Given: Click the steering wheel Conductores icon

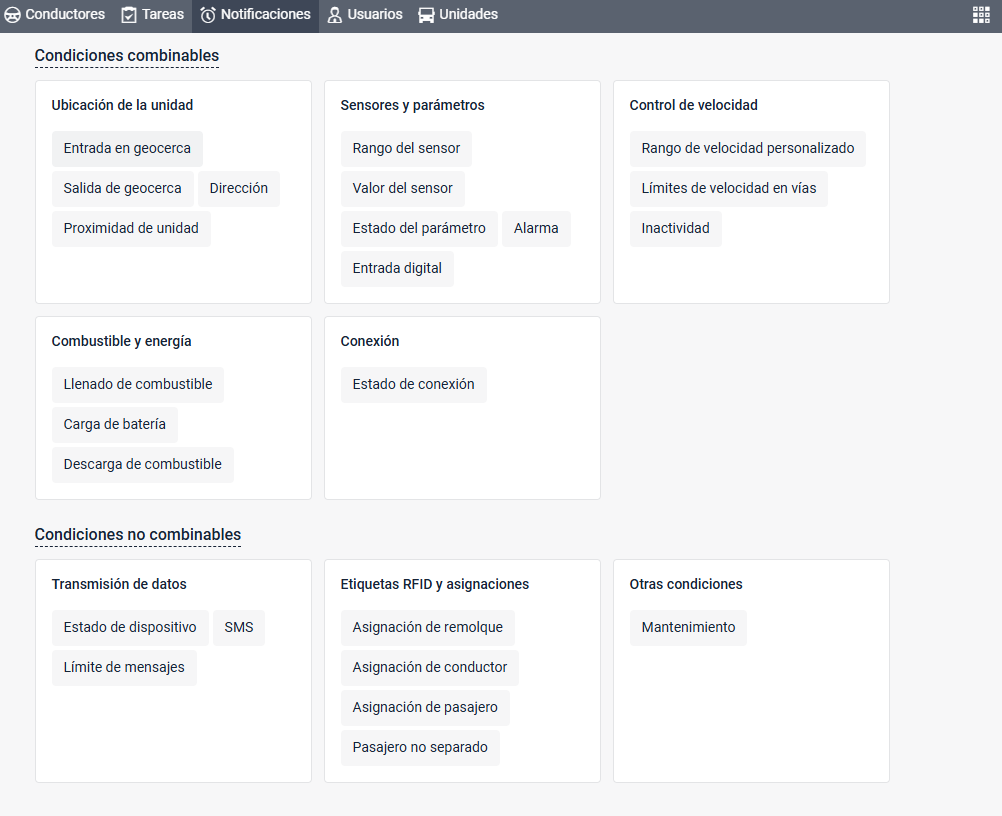Looking at the screenshot, I should click(x=13, y=15).
